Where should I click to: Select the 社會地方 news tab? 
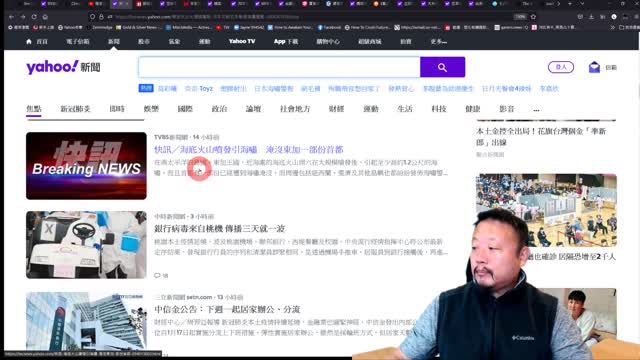coord(295,109)
